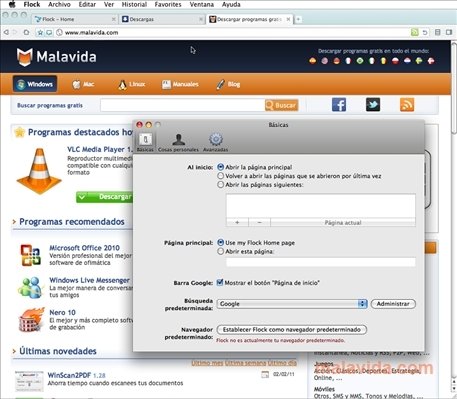Click the green RSS feed icon in the address bar
This screenshot has height=399, width=457.
coord(414,32)
